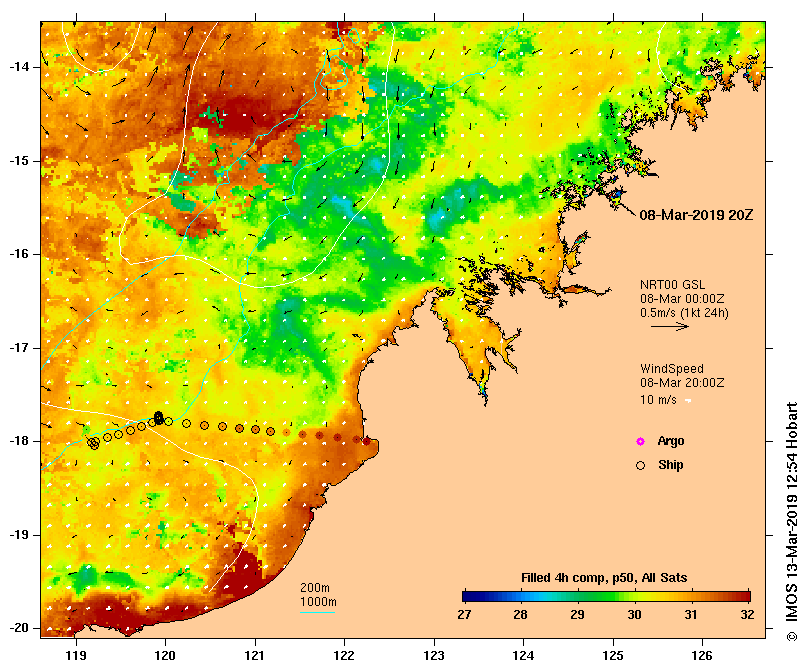
Task: Click the '10 m/s' wind scale label
Action: click(x=658, y=400)
